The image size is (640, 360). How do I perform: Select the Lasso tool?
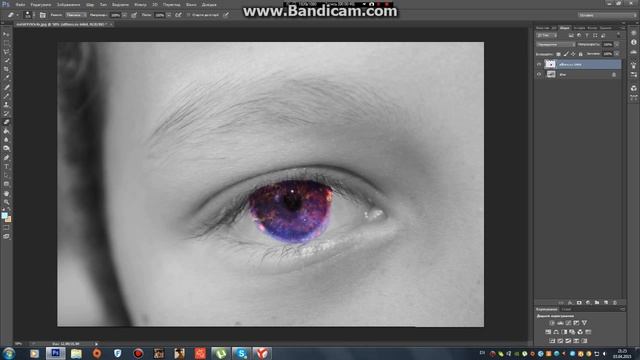[6, 52]
